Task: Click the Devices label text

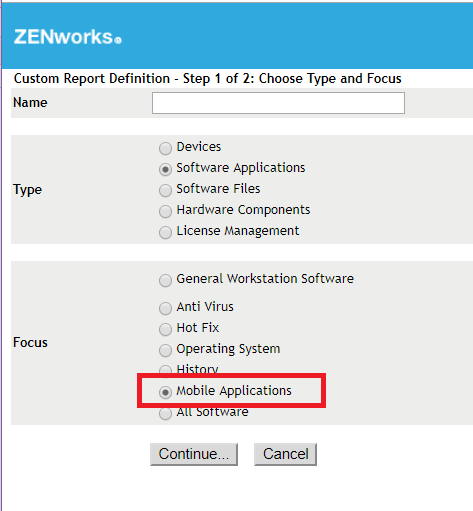Action: point(199,147)
